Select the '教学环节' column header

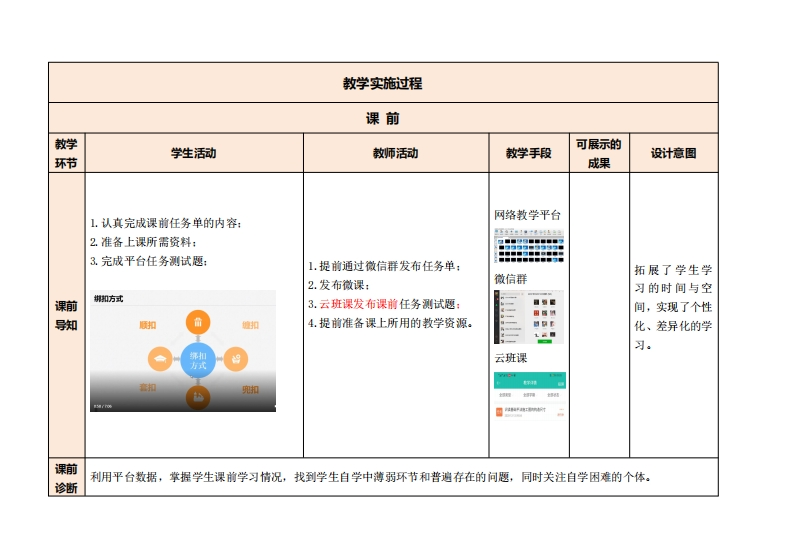(66, 153)
